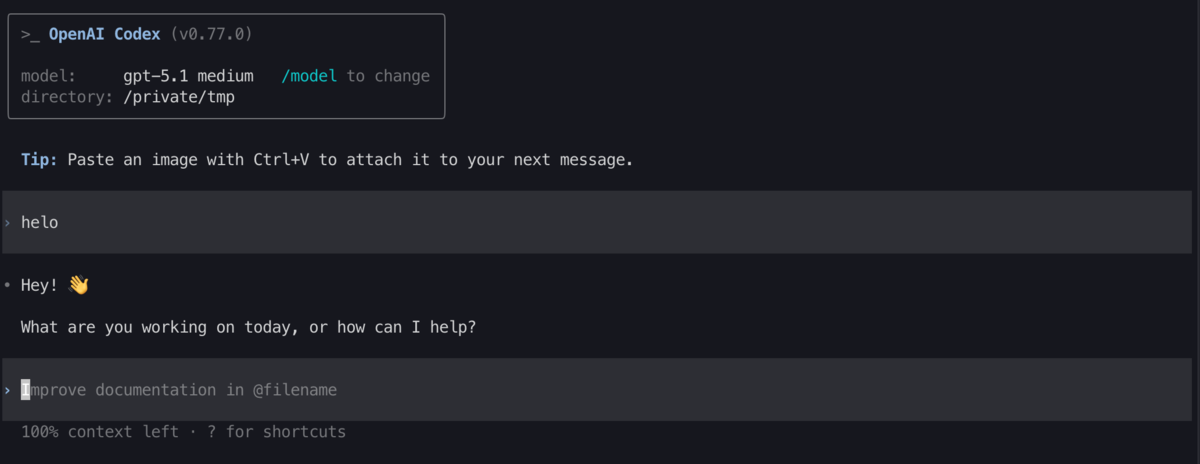
Task: Click the prompt chevron beside helo
Action: coord(7,223)
